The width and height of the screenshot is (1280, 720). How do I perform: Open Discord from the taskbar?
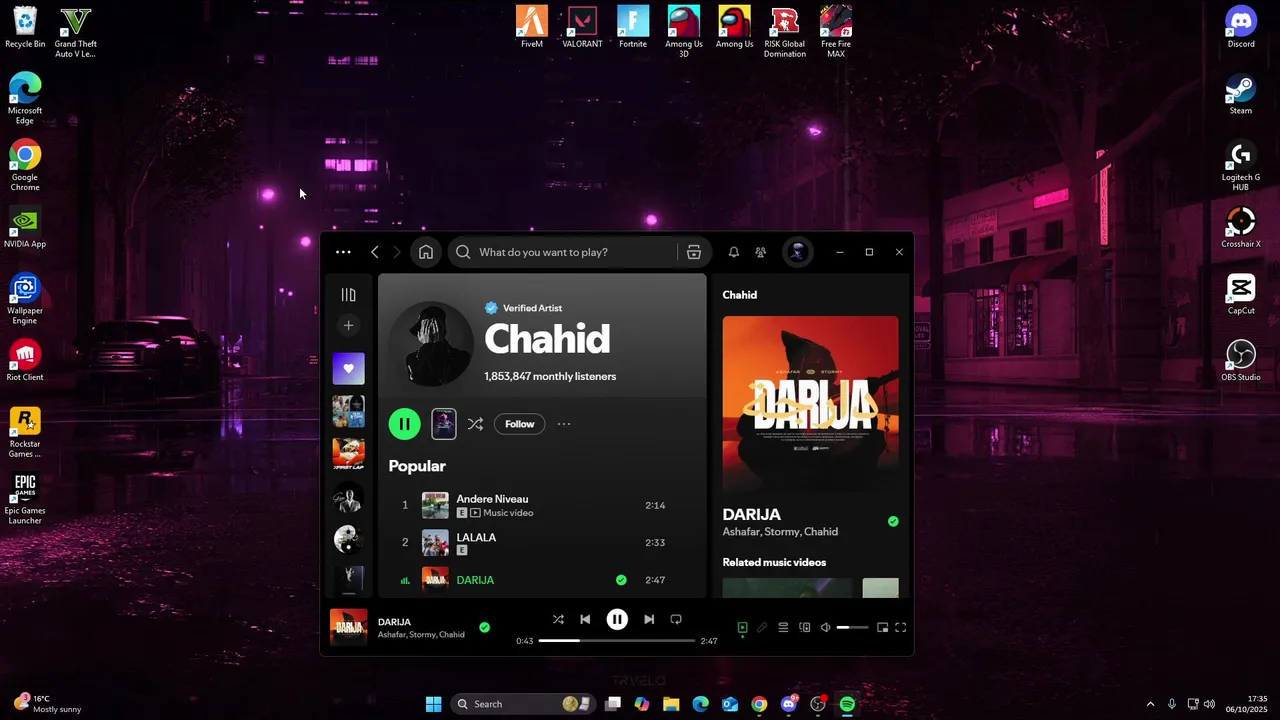tap(789, 704)
